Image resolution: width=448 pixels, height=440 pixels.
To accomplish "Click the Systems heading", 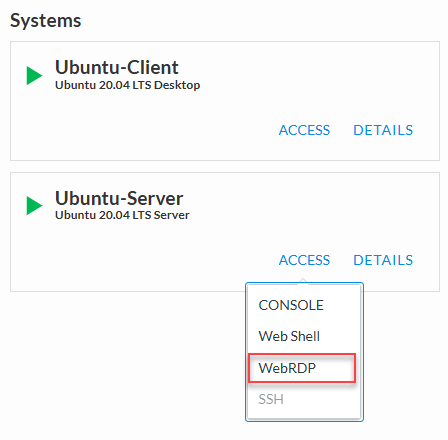I will [46, 21].
